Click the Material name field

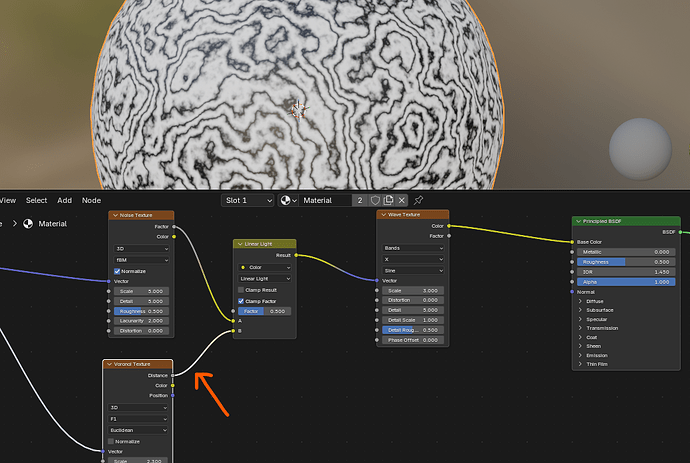pos(325,200)
